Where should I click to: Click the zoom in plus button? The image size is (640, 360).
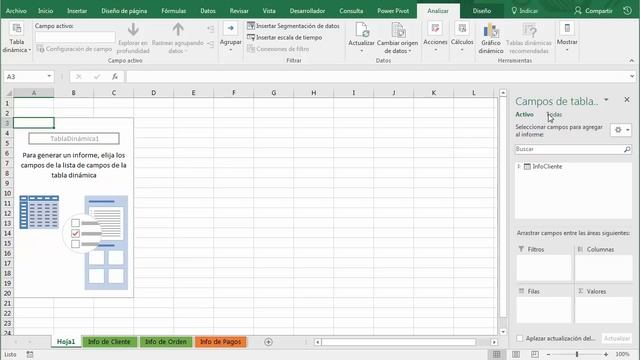pyautogui.click(x=606, y=354)
